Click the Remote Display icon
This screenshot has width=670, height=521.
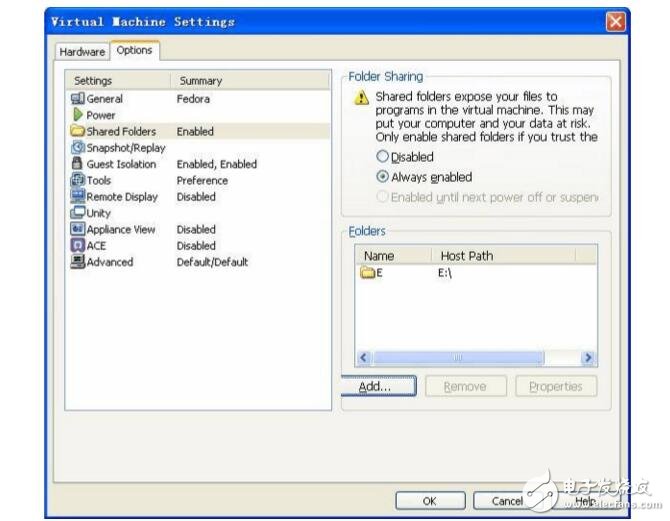coord(77,197)
